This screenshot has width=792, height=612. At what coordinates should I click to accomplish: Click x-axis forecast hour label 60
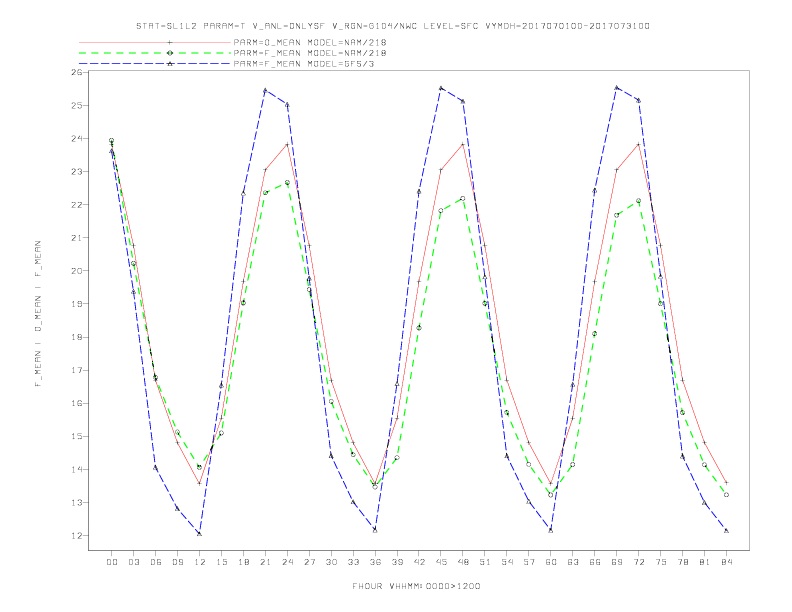(x=551, y=562)
